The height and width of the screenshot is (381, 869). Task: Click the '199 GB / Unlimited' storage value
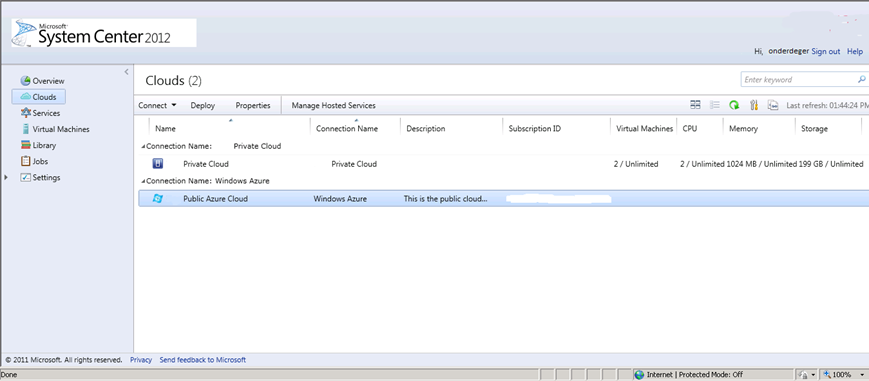[x=831, y=164]
